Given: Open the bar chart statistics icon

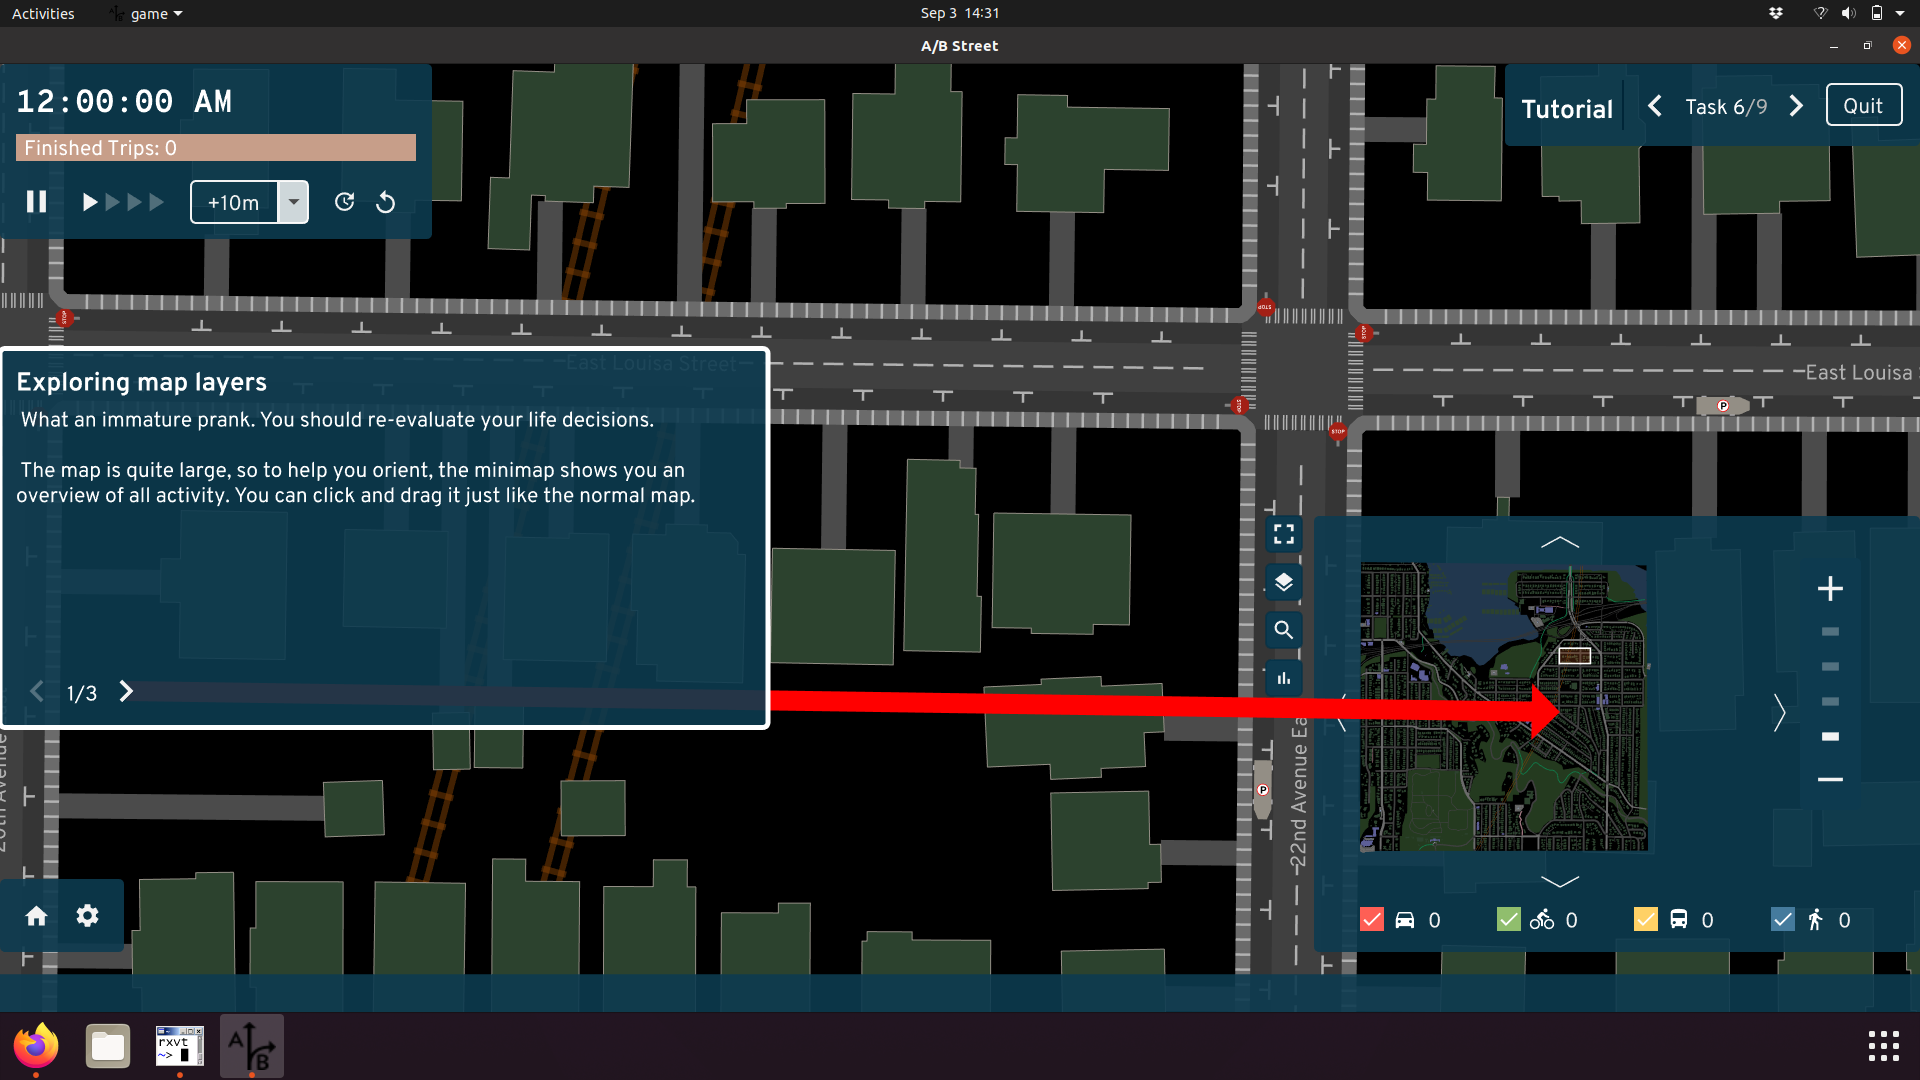Looking at the screenshot, I should coord(1284,678).
